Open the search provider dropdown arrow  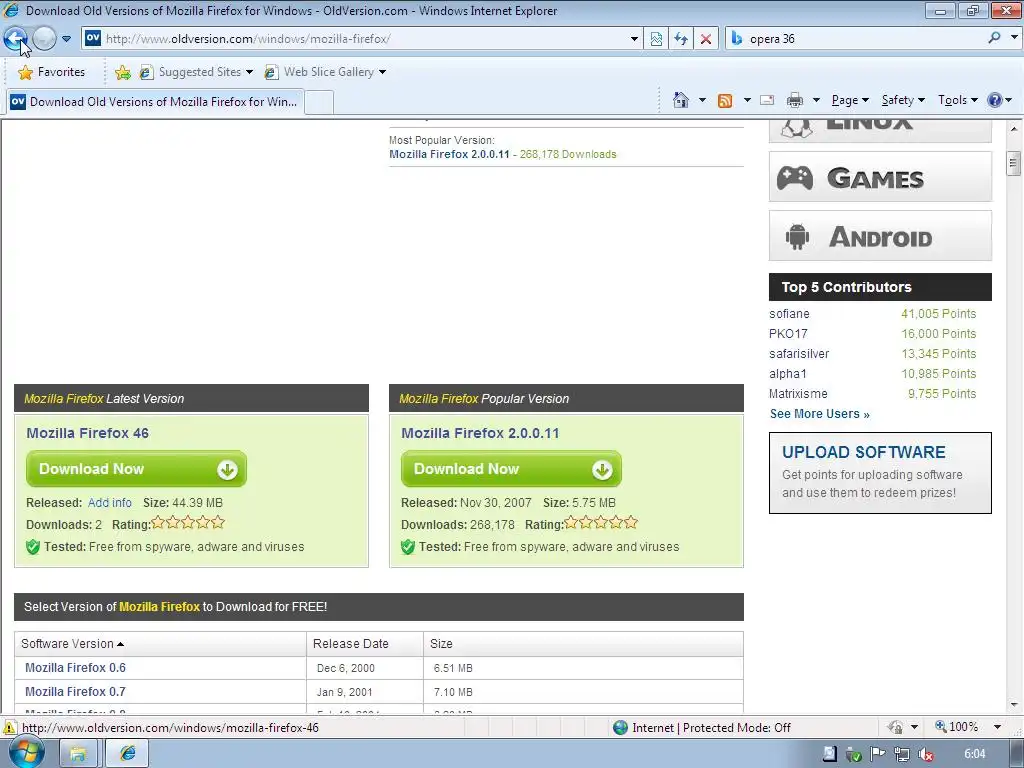[1014, 38]
